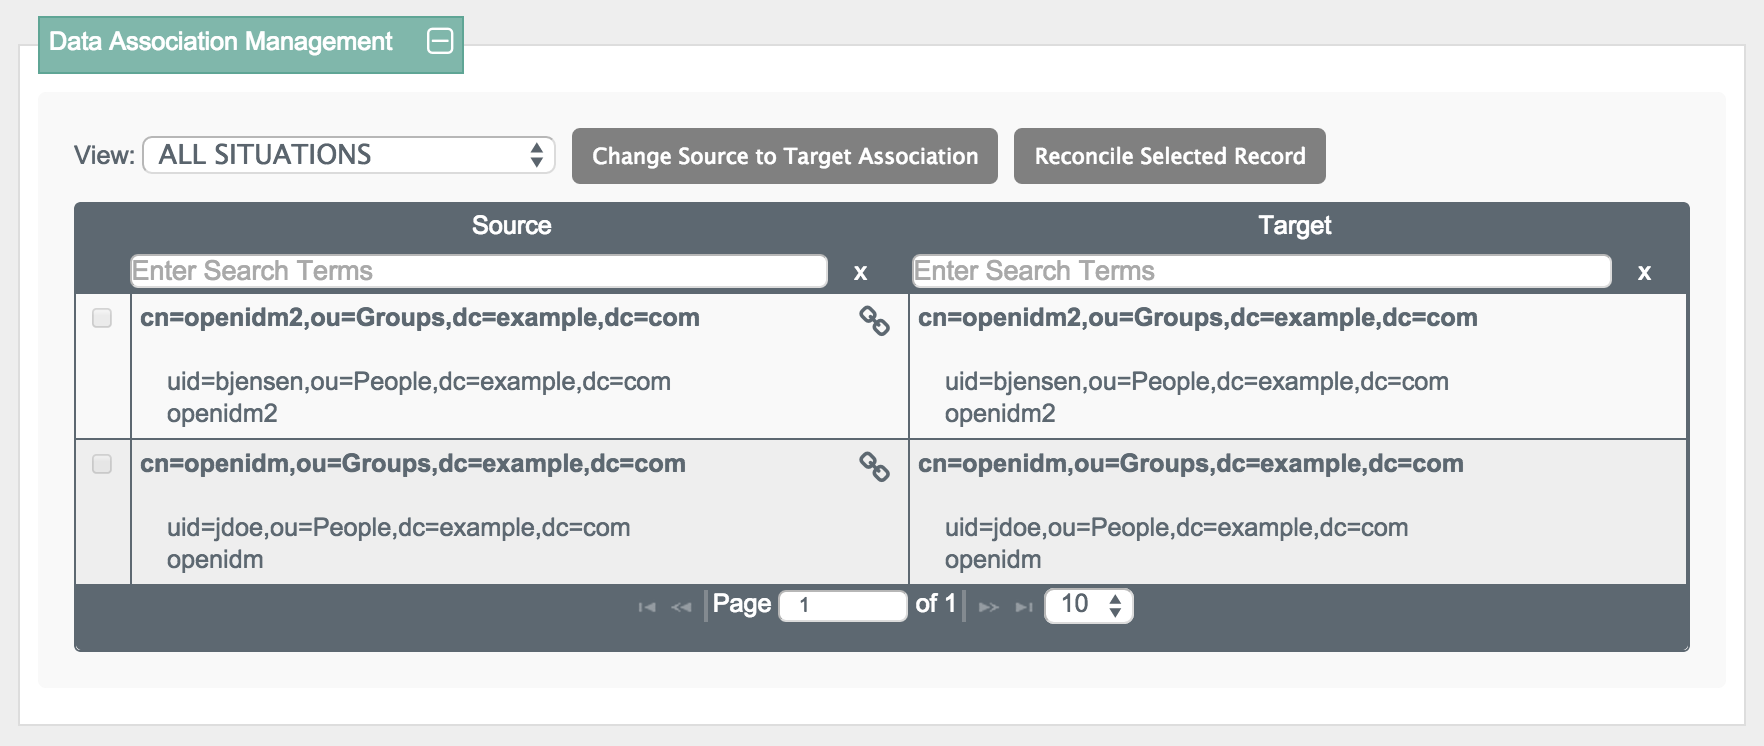Collapse the Data Association Management panel
This screenshot has height=746, width=1764.
[x=440, y=41]
